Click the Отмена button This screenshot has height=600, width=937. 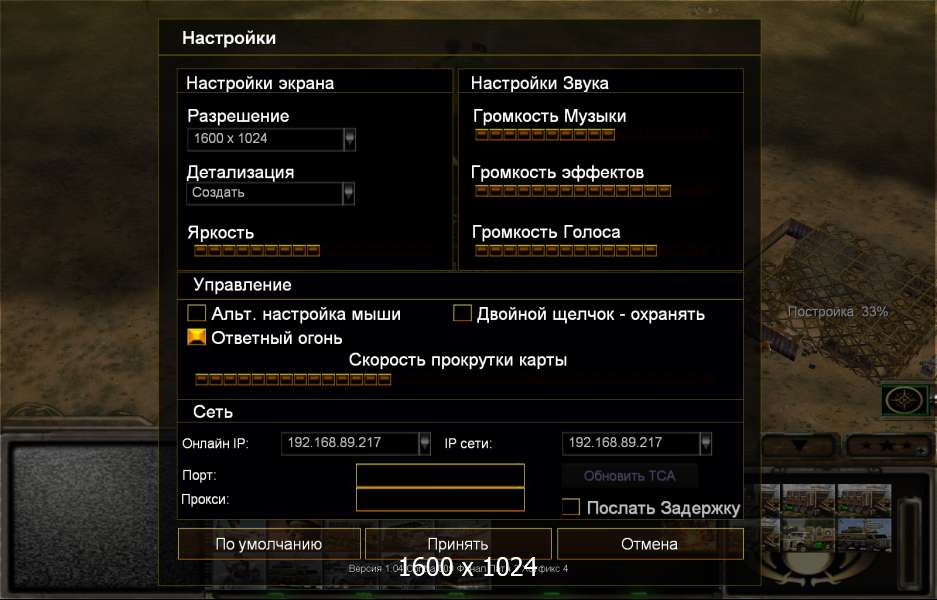[650, 544]
